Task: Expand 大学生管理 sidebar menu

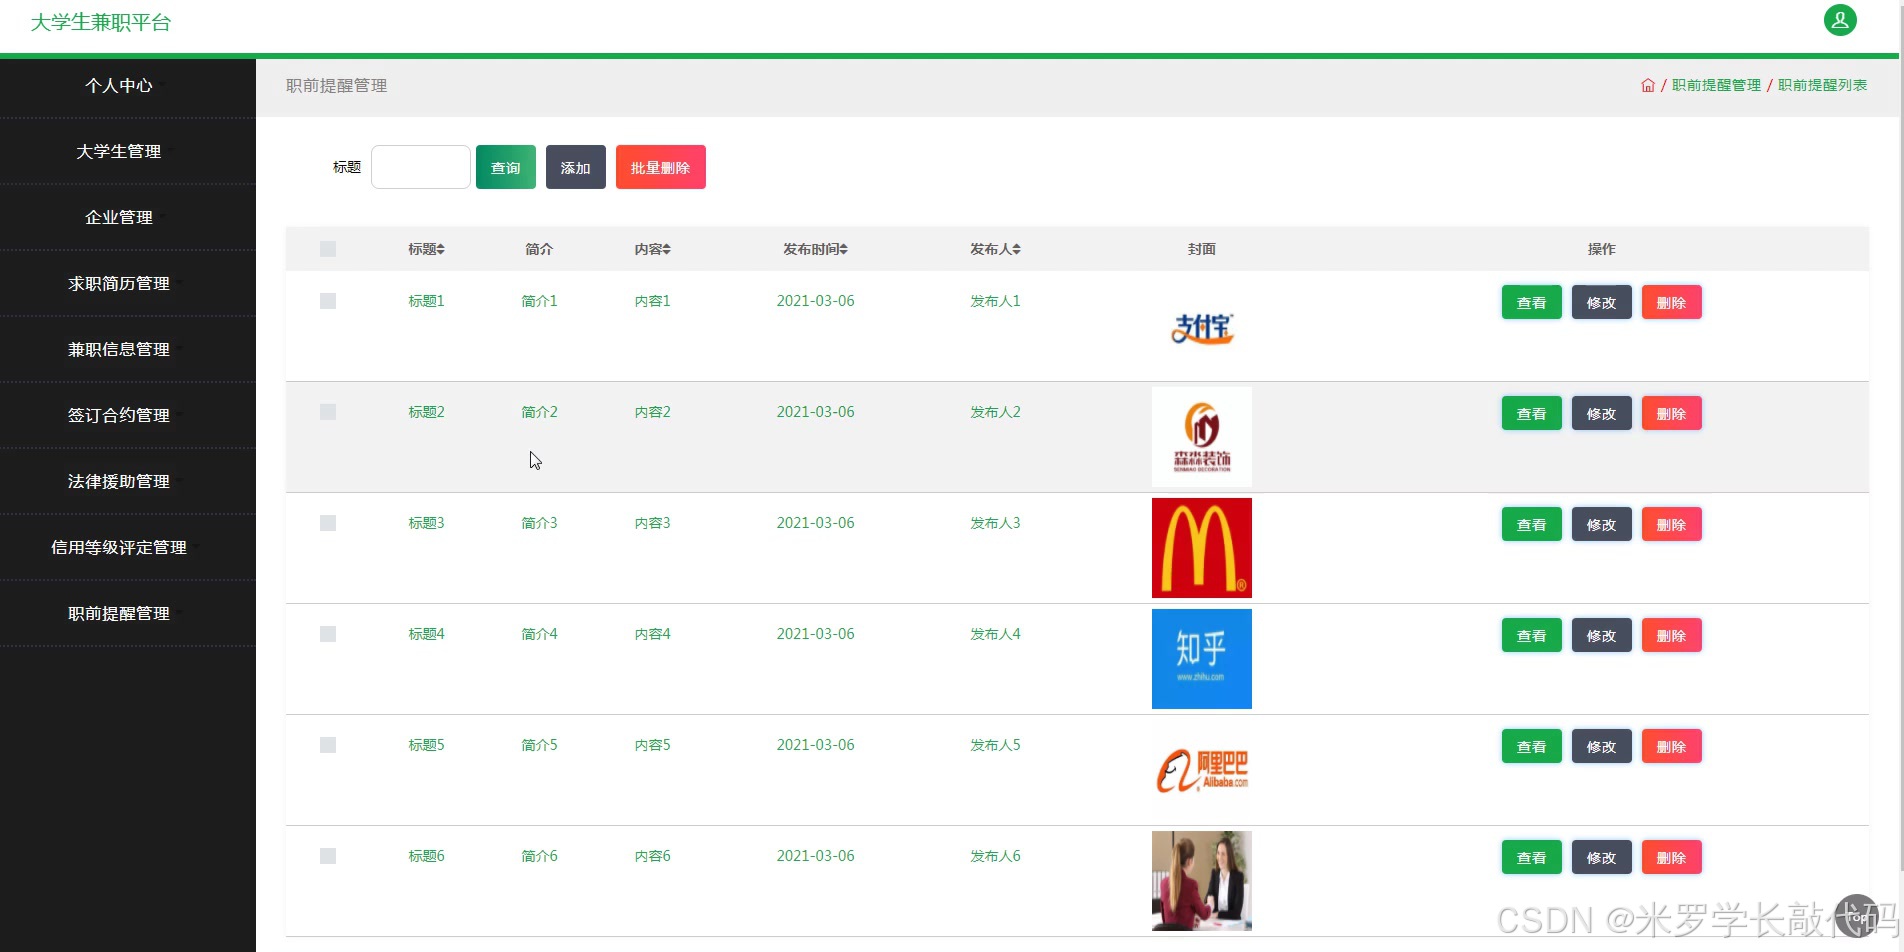Action: tap(128, 152)
